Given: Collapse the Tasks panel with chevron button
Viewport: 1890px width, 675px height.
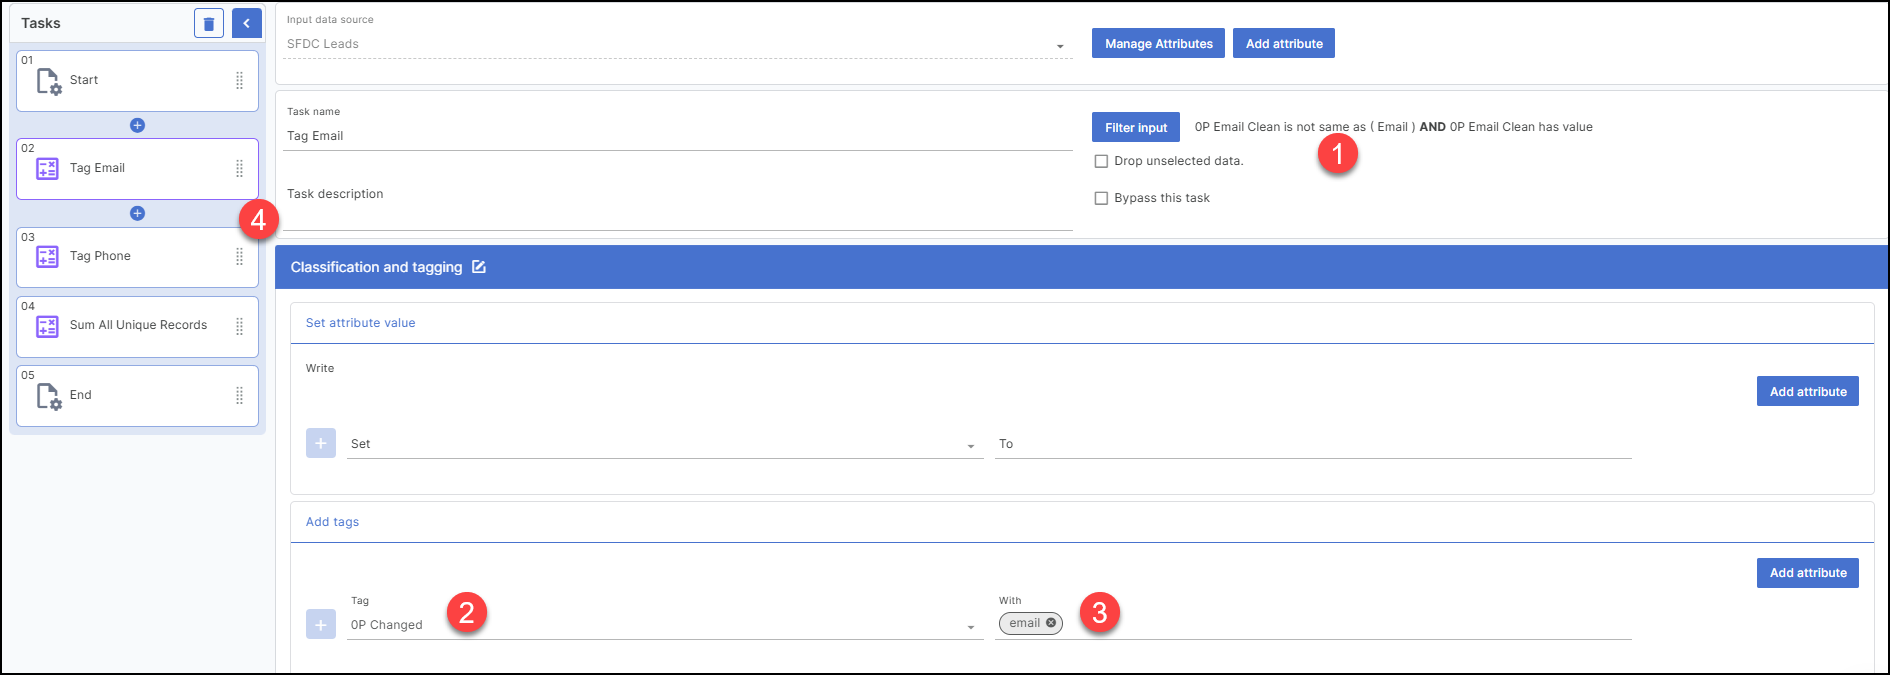Looking at the screenshot, I should [246, 24].
